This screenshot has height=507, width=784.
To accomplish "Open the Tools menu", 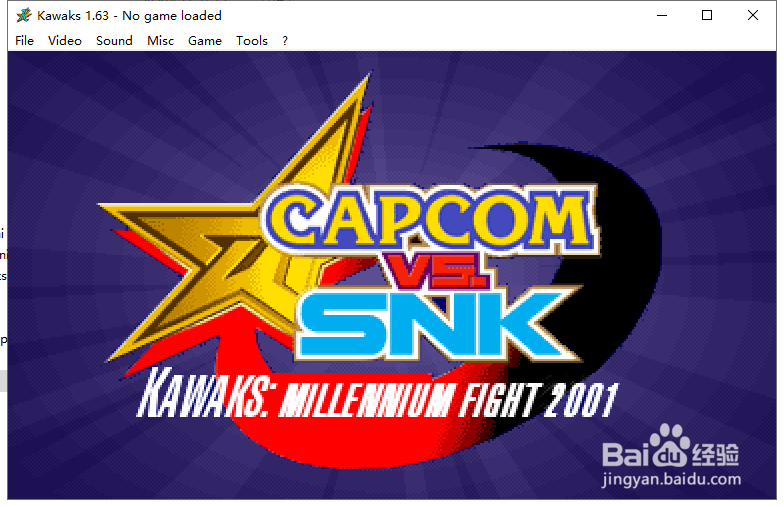I will click(252, 40).
